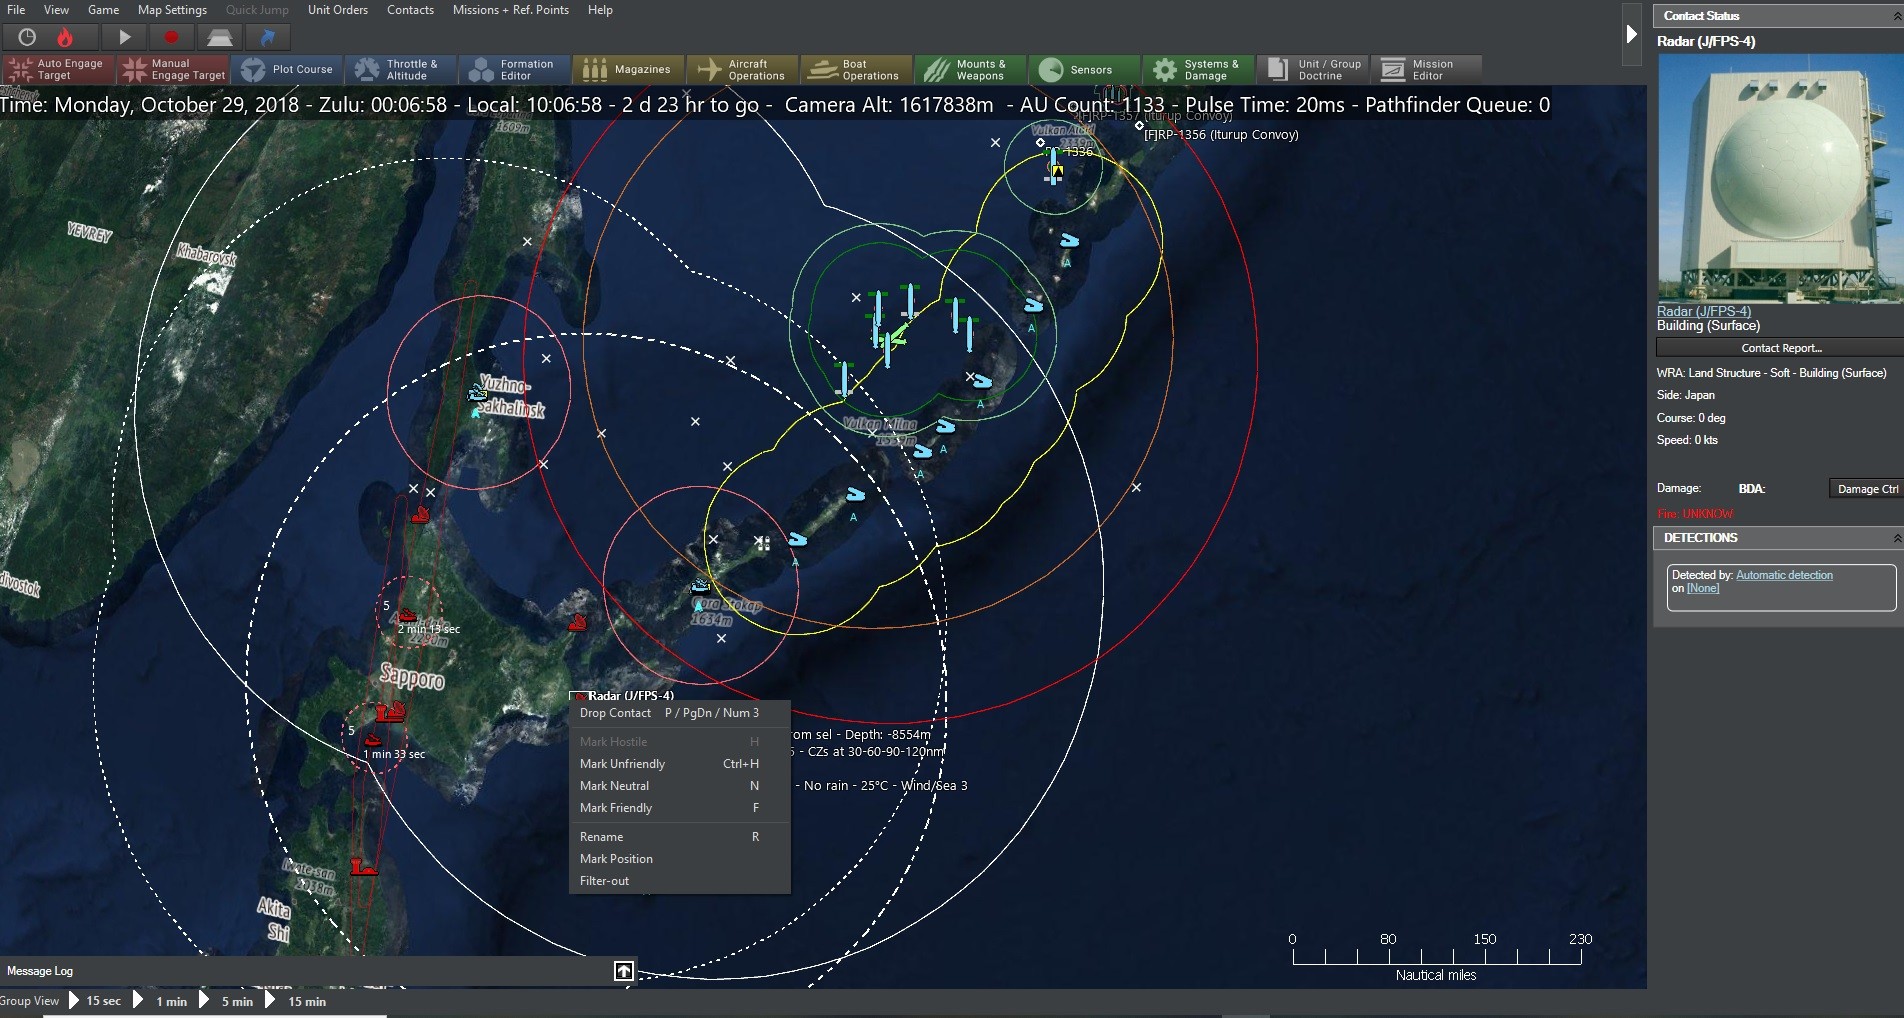Open the Automatic detection link
The image size is (1904, 1018).
click(x=1783, y=575)
